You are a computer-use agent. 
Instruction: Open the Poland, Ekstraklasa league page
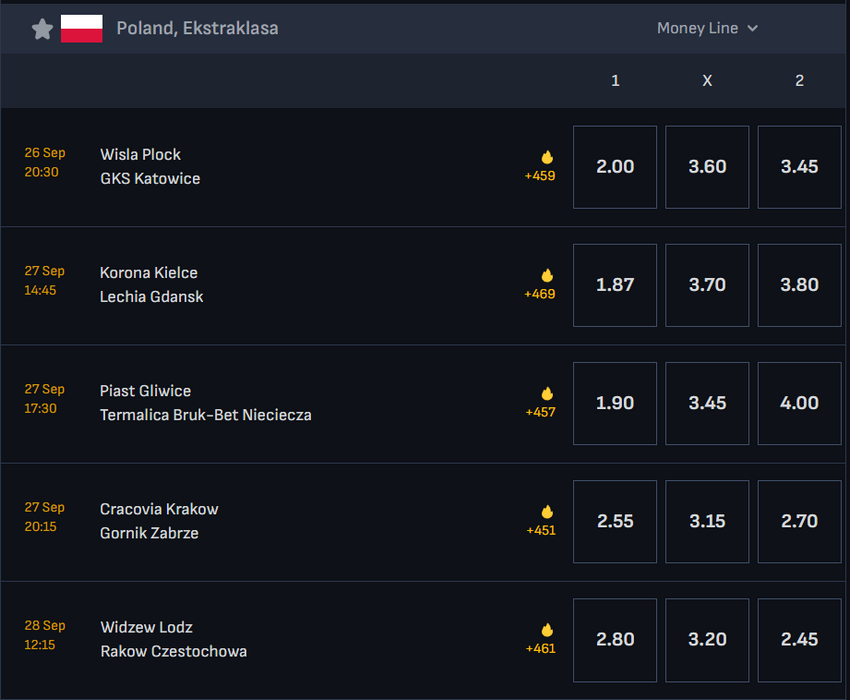(197, 28)
